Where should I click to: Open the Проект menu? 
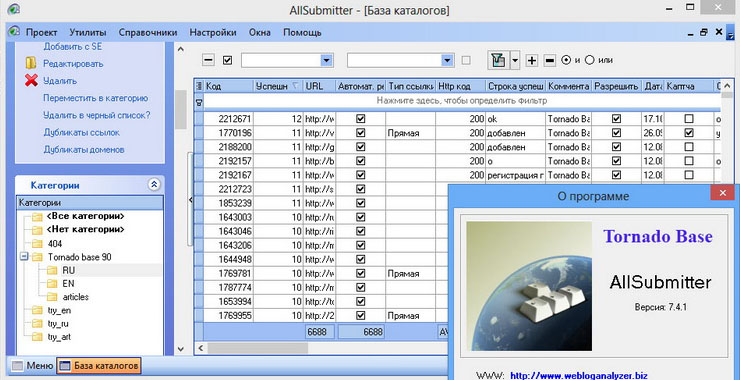pos(42,33)
